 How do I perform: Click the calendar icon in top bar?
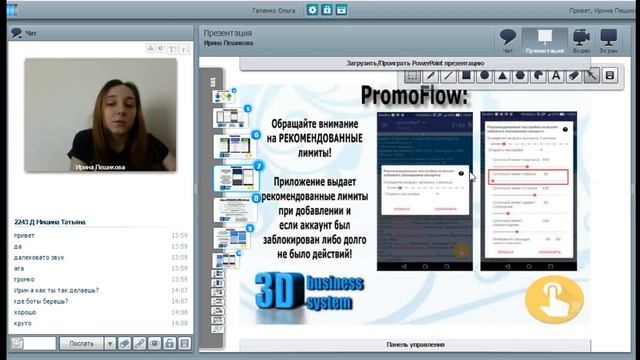pyautogui.click(x=342, y=10)
